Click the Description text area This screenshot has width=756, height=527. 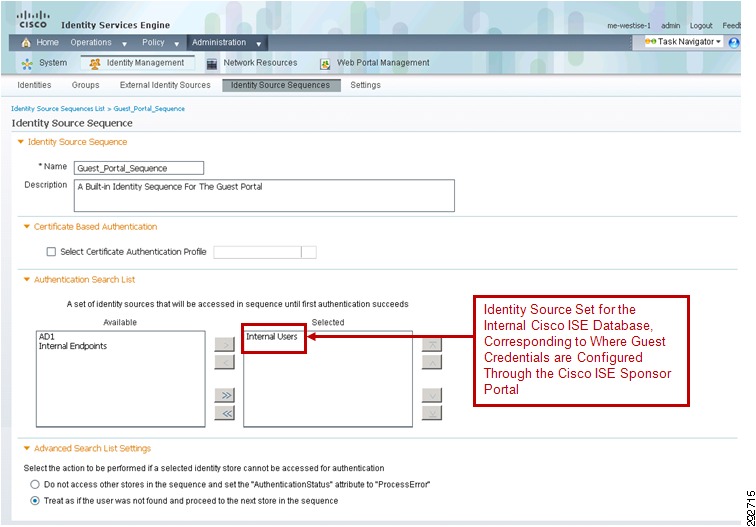click(x=264, y=195)
